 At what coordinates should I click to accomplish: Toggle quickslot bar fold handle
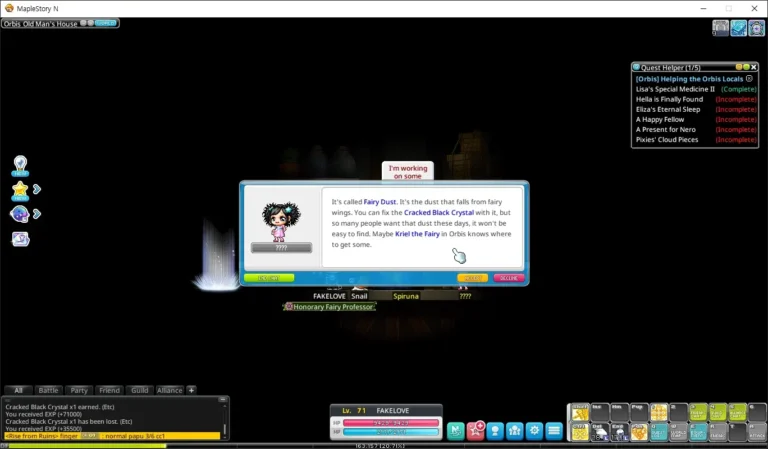point(568,422)
